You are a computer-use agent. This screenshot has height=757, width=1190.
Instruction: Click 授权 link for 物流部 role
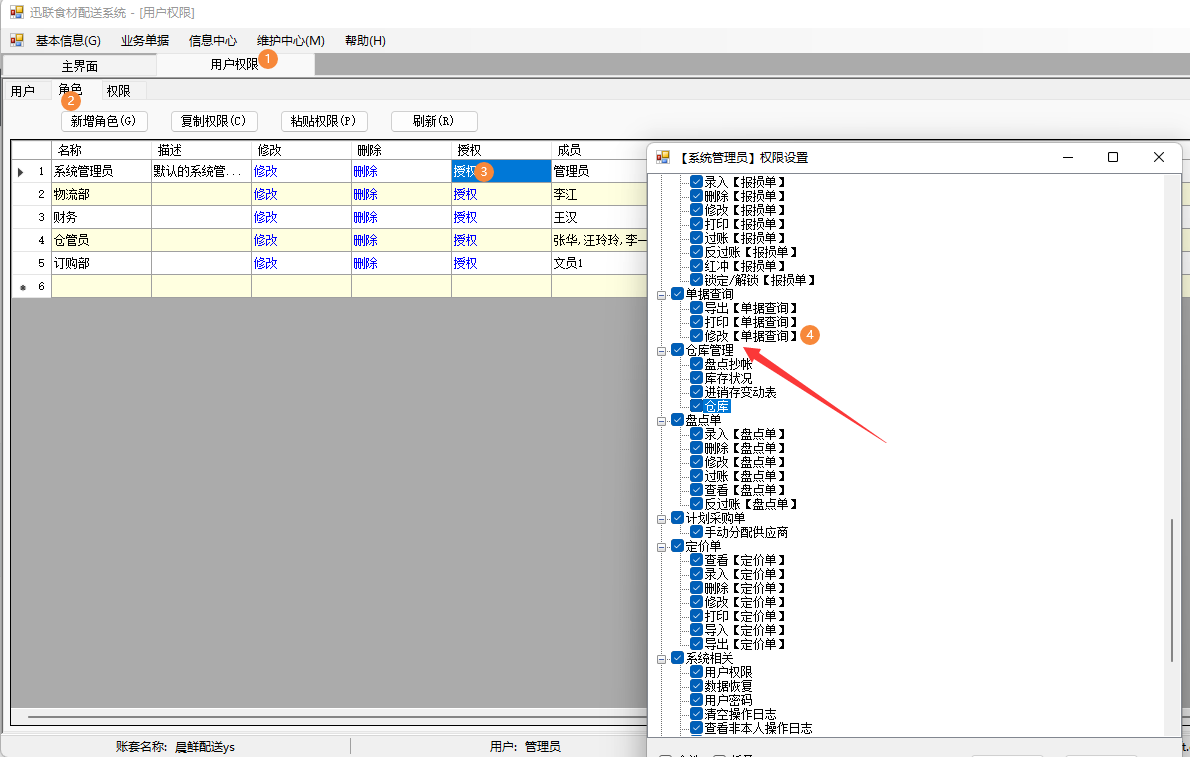click(465, 194)
